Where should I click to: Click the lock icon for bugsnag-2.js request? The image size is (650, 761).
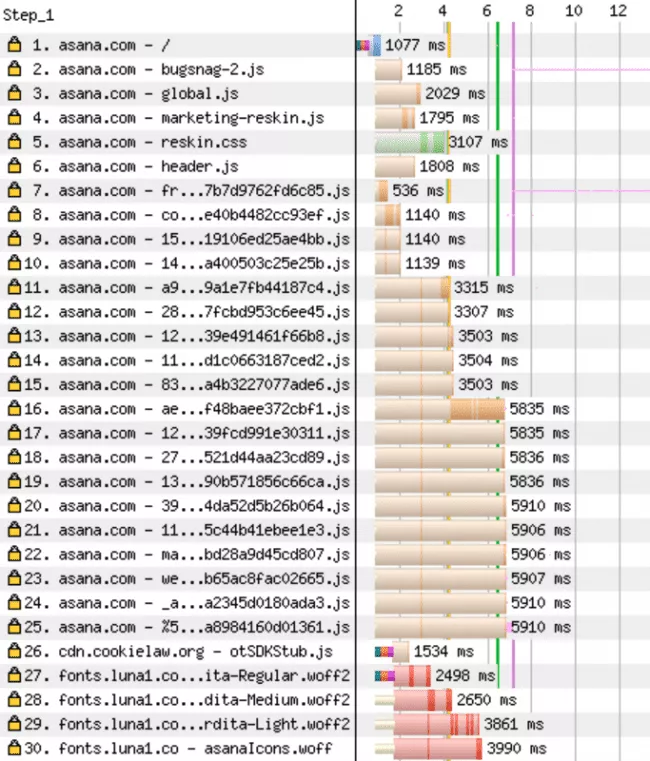point(14,70)
